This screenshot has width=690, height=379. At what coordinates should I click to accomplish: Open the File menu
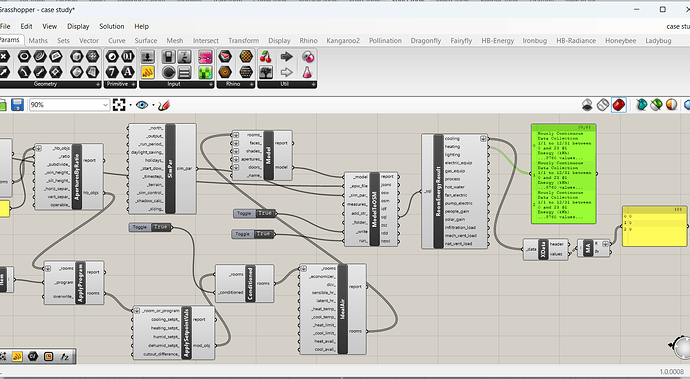[5, 26]
